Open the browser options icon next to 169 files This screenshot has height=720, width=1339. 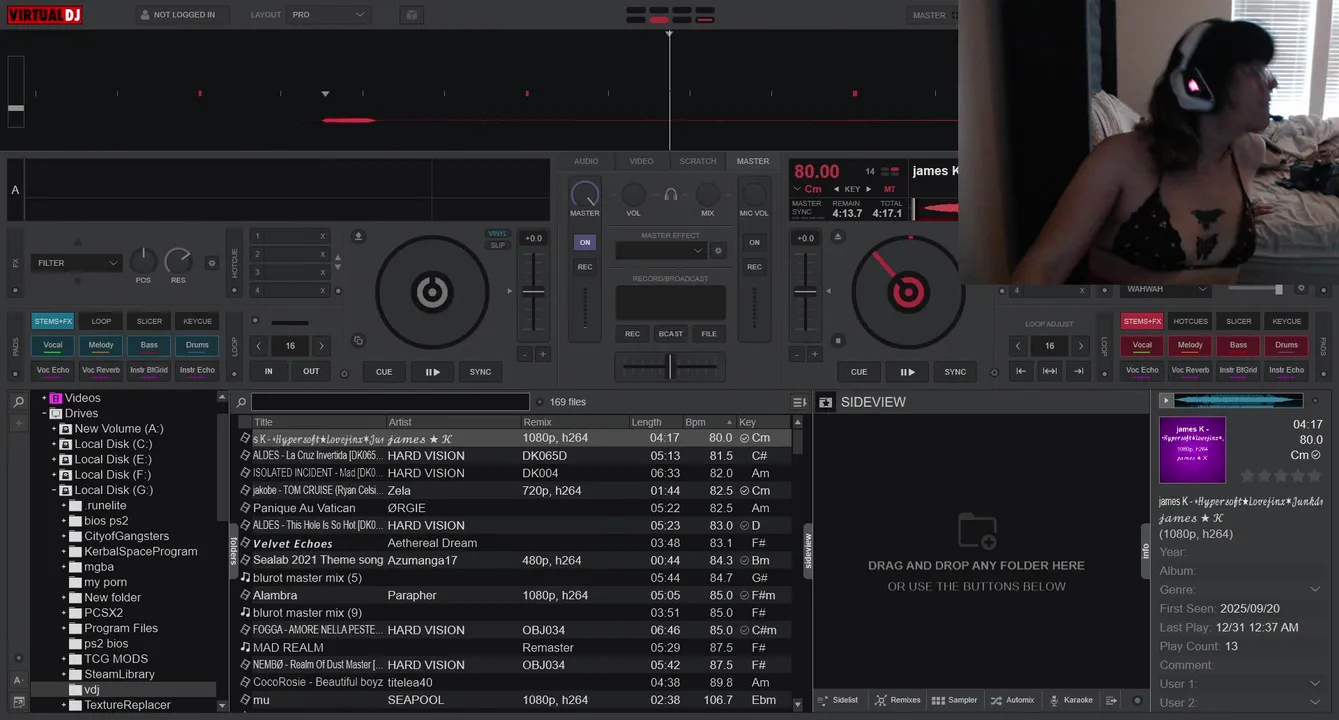(799, 402)
